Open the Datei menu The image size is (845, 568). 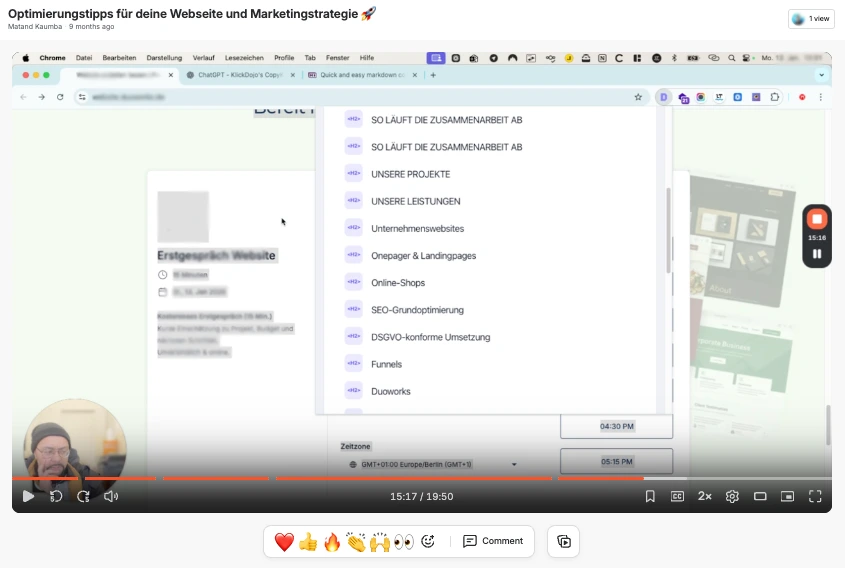click(x=84, y=58)
